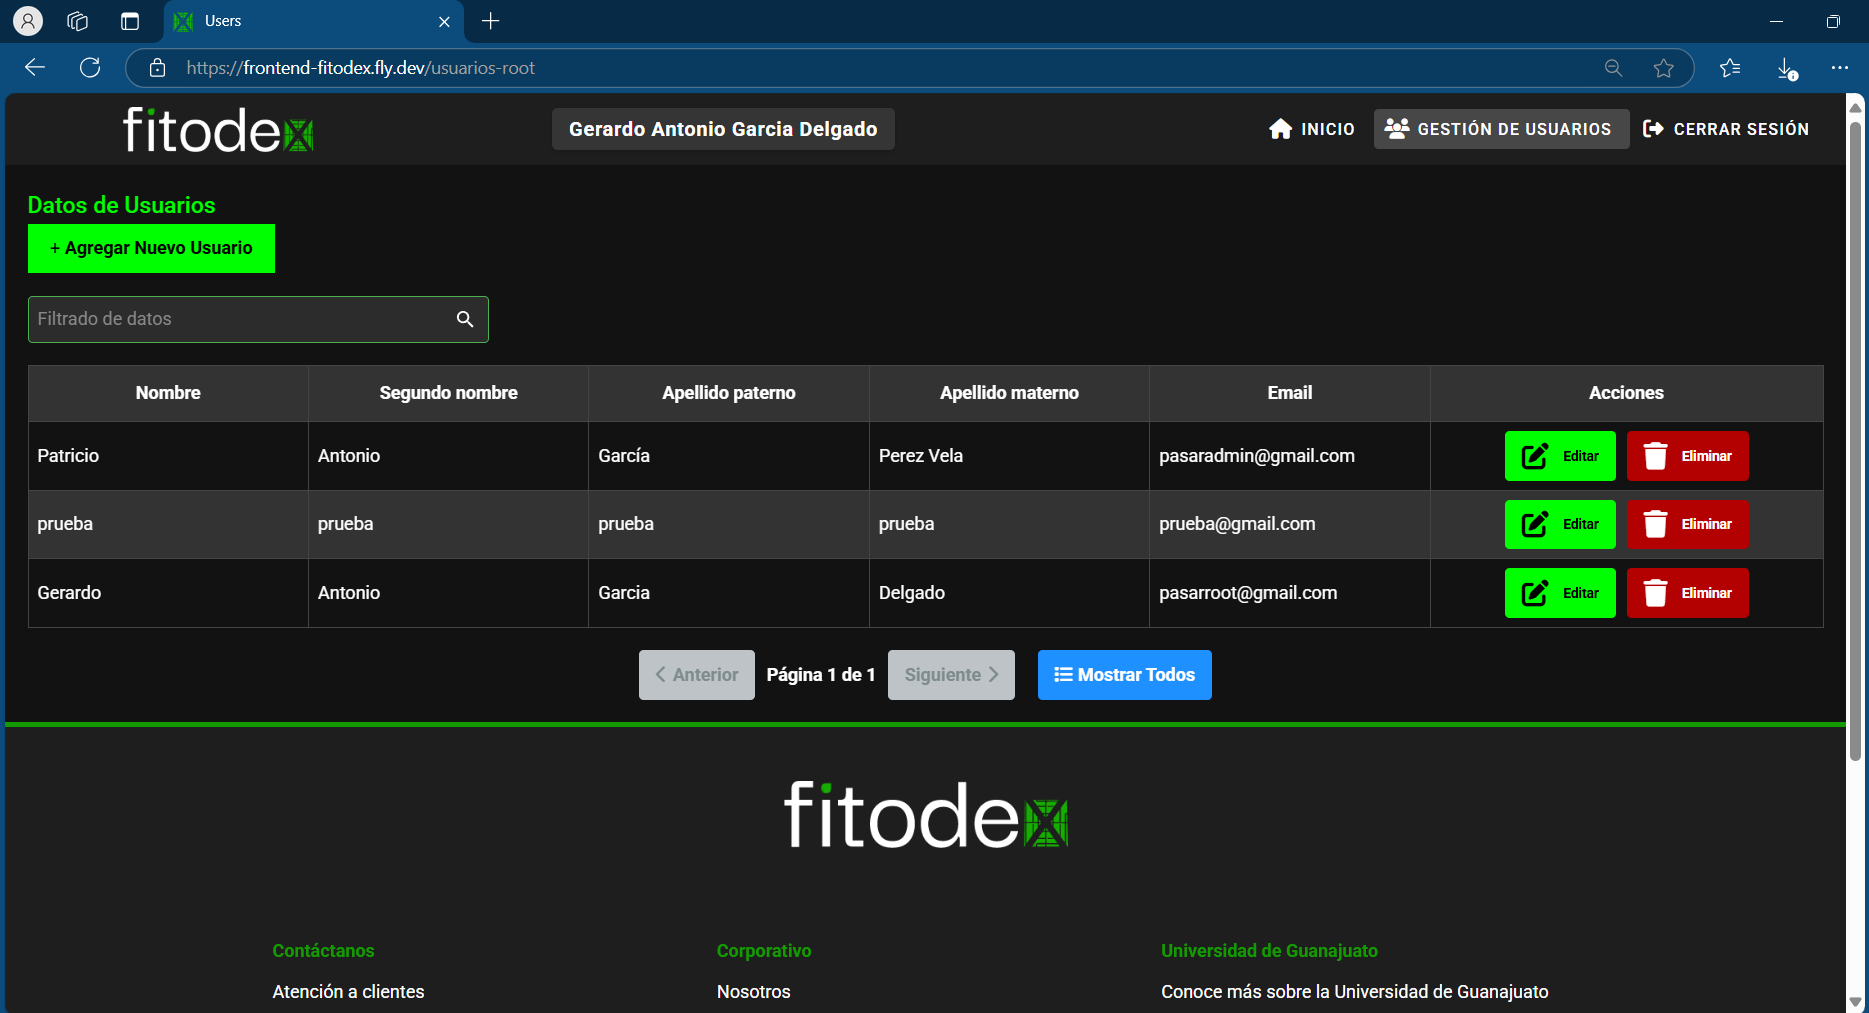Open the workspaces icon in title bar
The width and height of the screenshot is (1869, 1013).
coord(78,21)
